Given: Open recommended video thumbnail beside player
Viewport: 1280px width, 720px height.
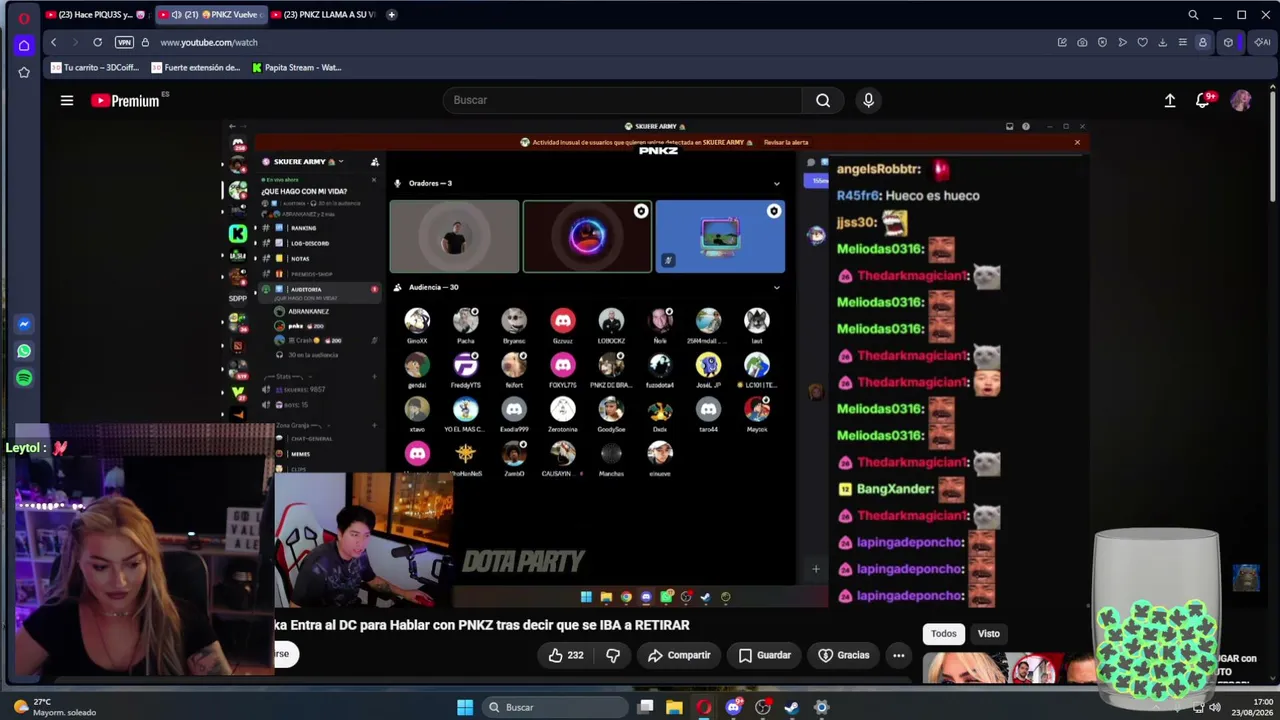Looking at the screenshot, I should click(1008, 668).
